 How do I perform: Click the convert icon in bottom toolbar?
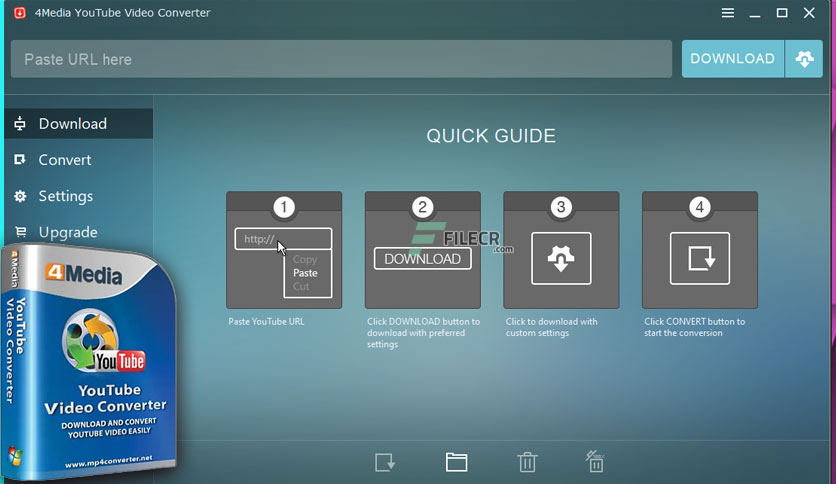pyautogui.click(x=384, y=462)
